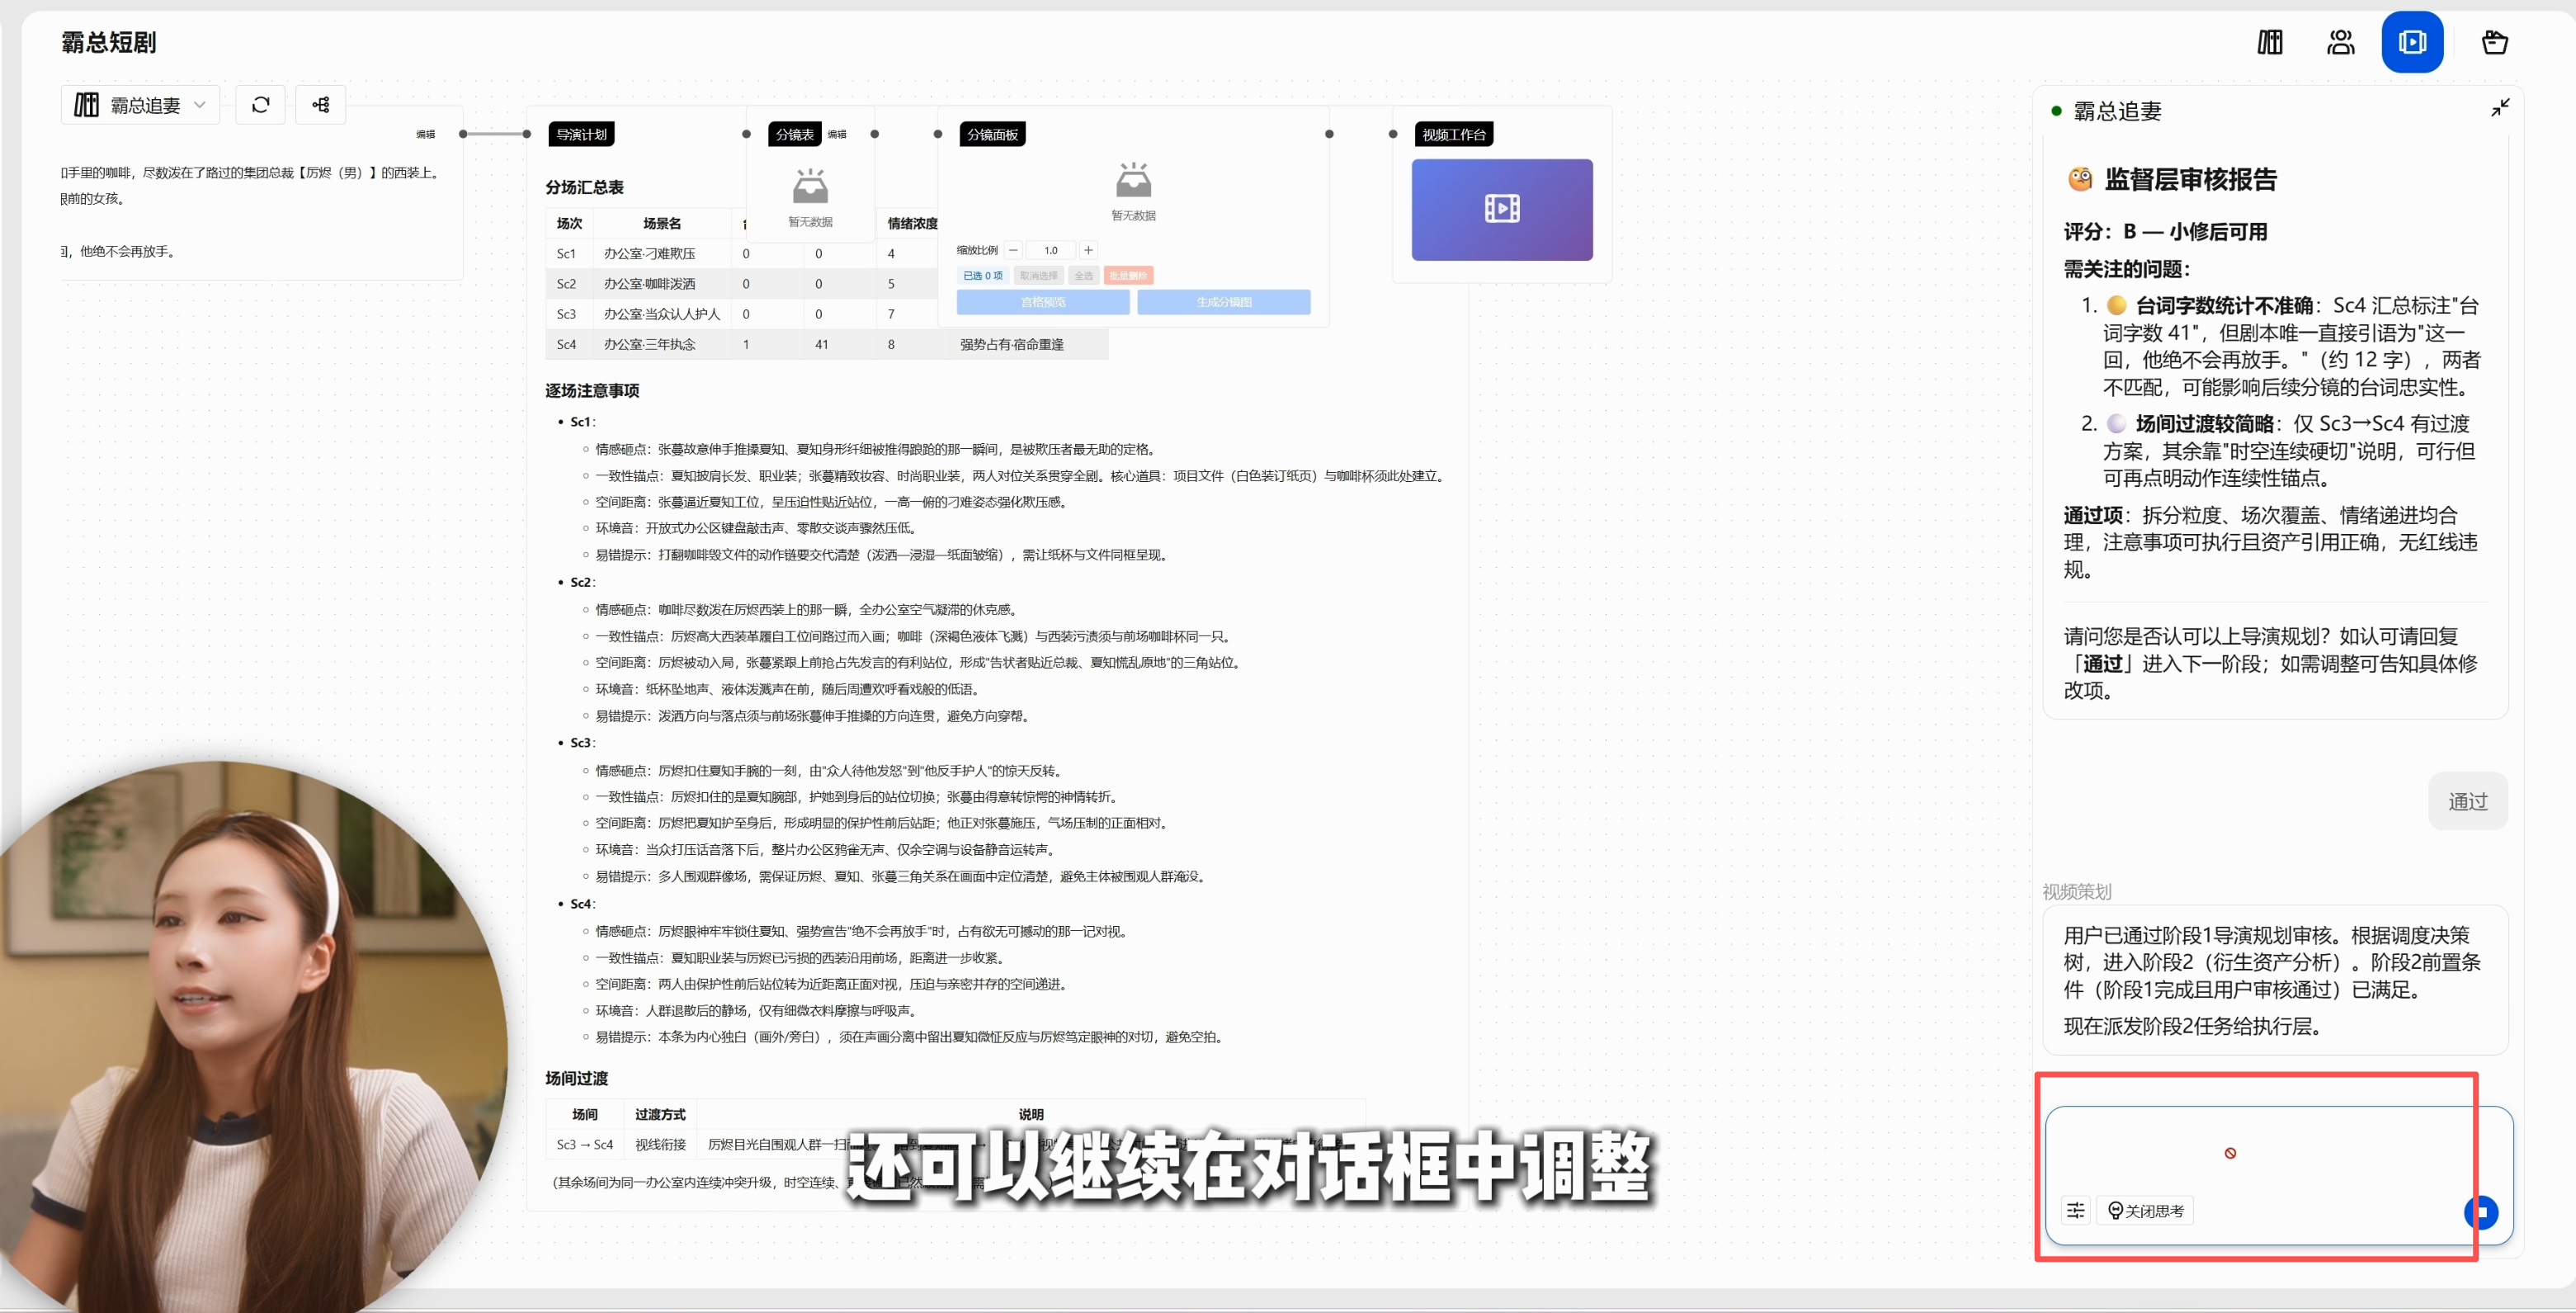Open the library icon in top bar

(x=2270, y=42)
